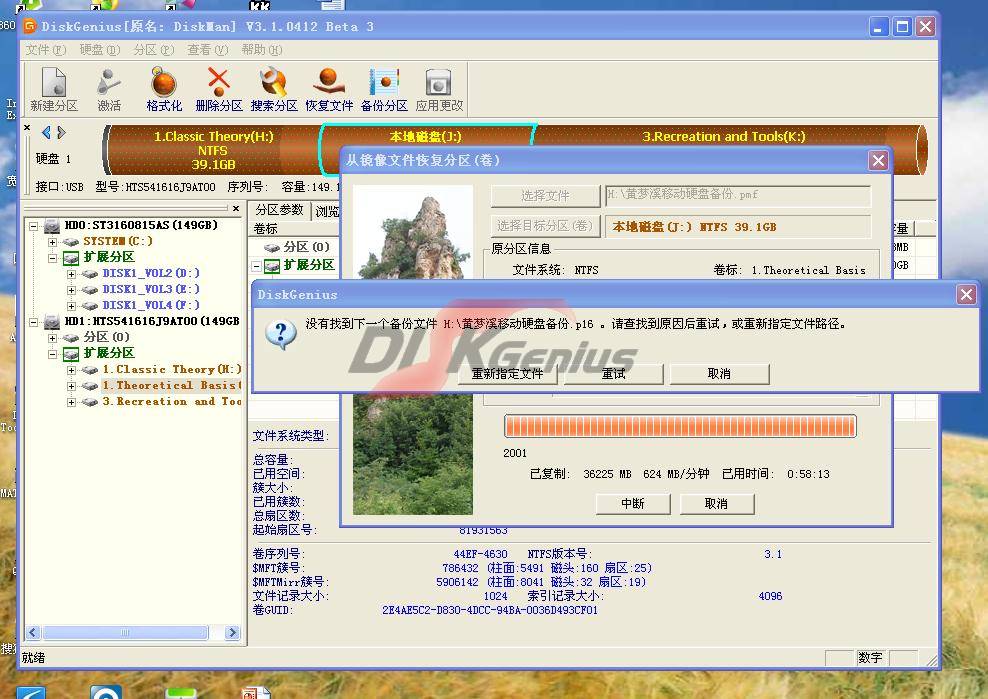Expand the 3.Recreation and Tools node
The height and width of the screenshot is (699, 988).
(x=71, y=401)
